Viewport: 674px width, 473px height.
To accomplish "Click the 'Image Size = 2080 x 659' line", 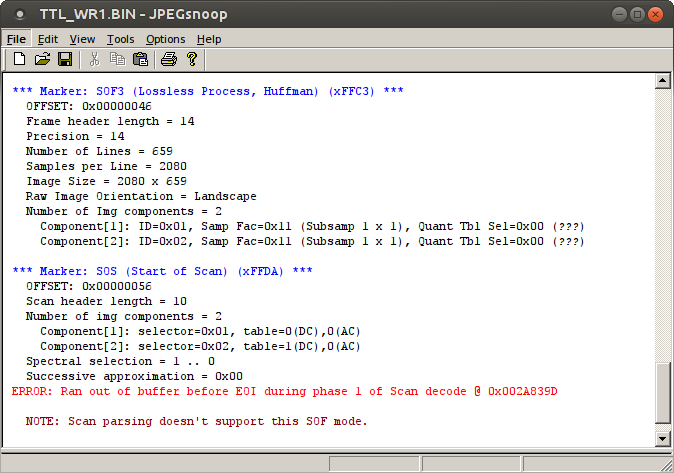I will pyautogui.click(x=107, y=181).
